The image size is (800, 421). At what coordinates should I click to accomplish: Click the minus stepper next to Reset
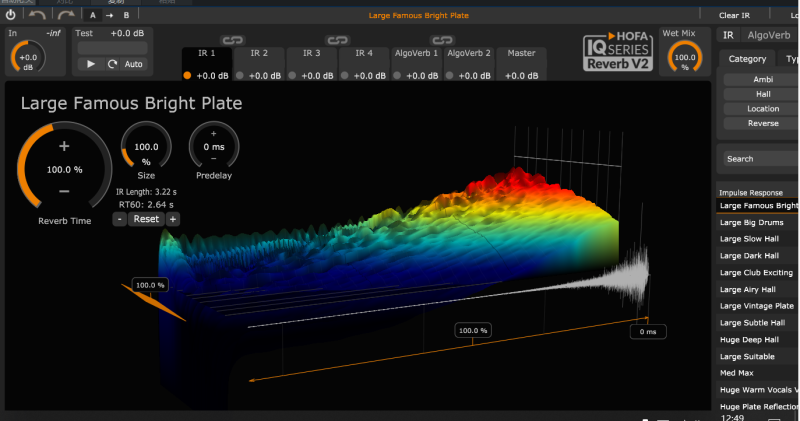point(119,219)
